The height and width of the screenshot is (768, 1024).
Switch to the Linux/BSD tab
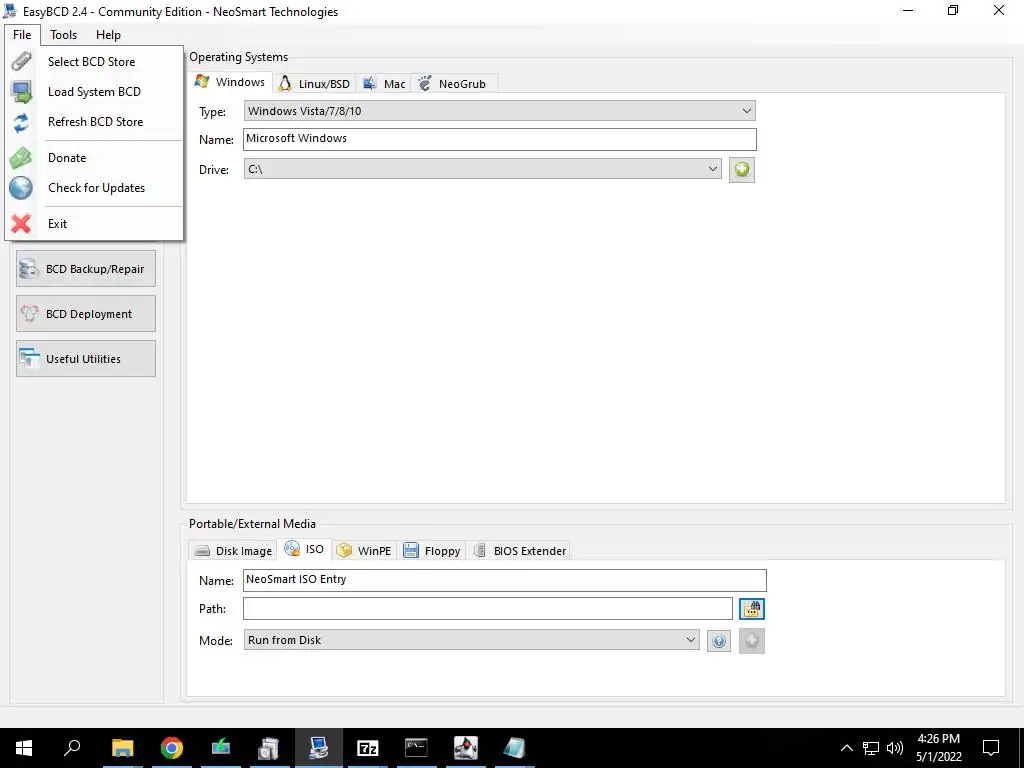pos(315,84)
